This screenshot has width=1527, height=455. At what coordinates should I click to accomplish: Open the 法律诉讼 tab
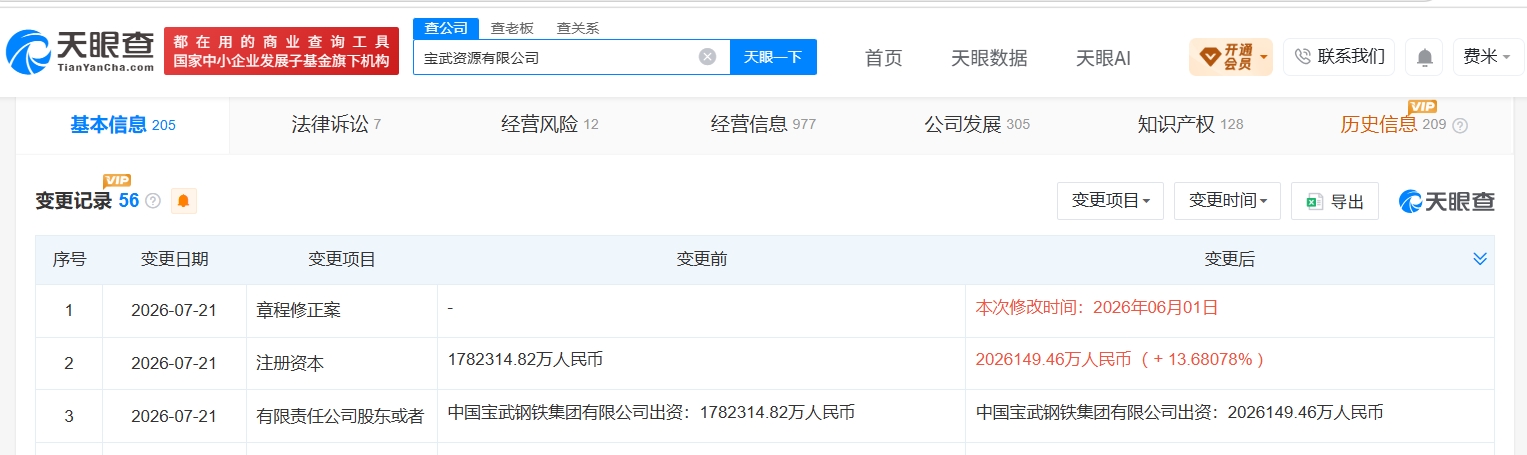click(336, 125)
